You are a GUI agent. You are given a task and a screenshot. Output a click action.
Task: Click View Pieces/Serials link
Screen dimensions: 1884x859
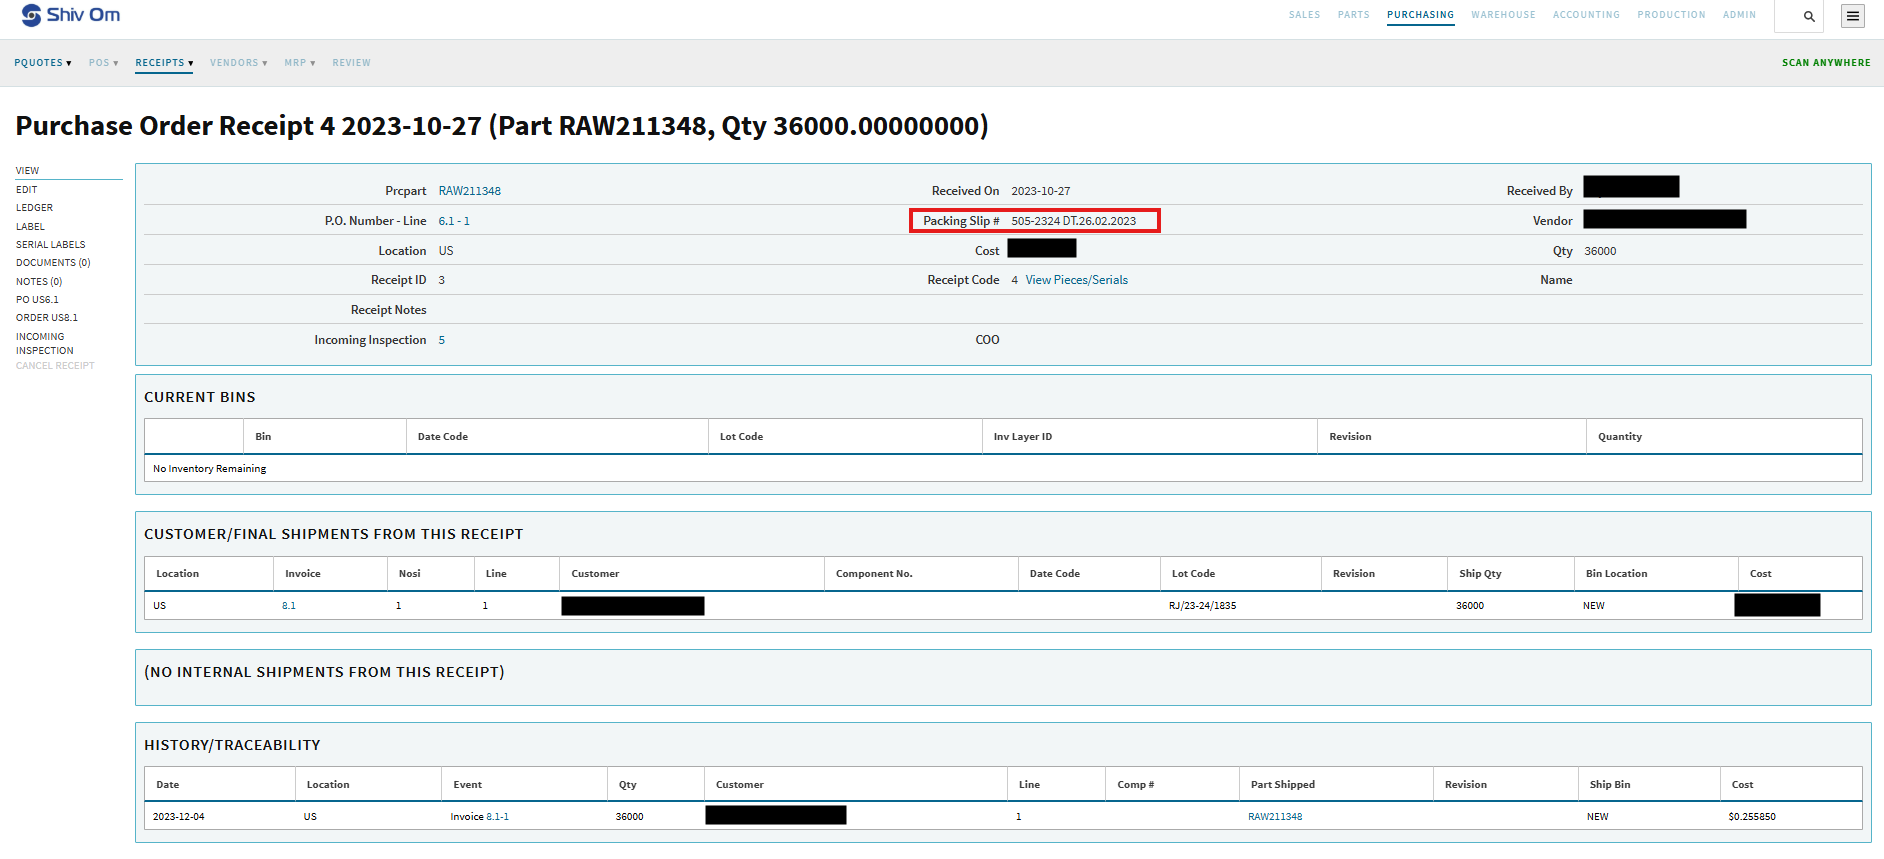point(1076,280)
